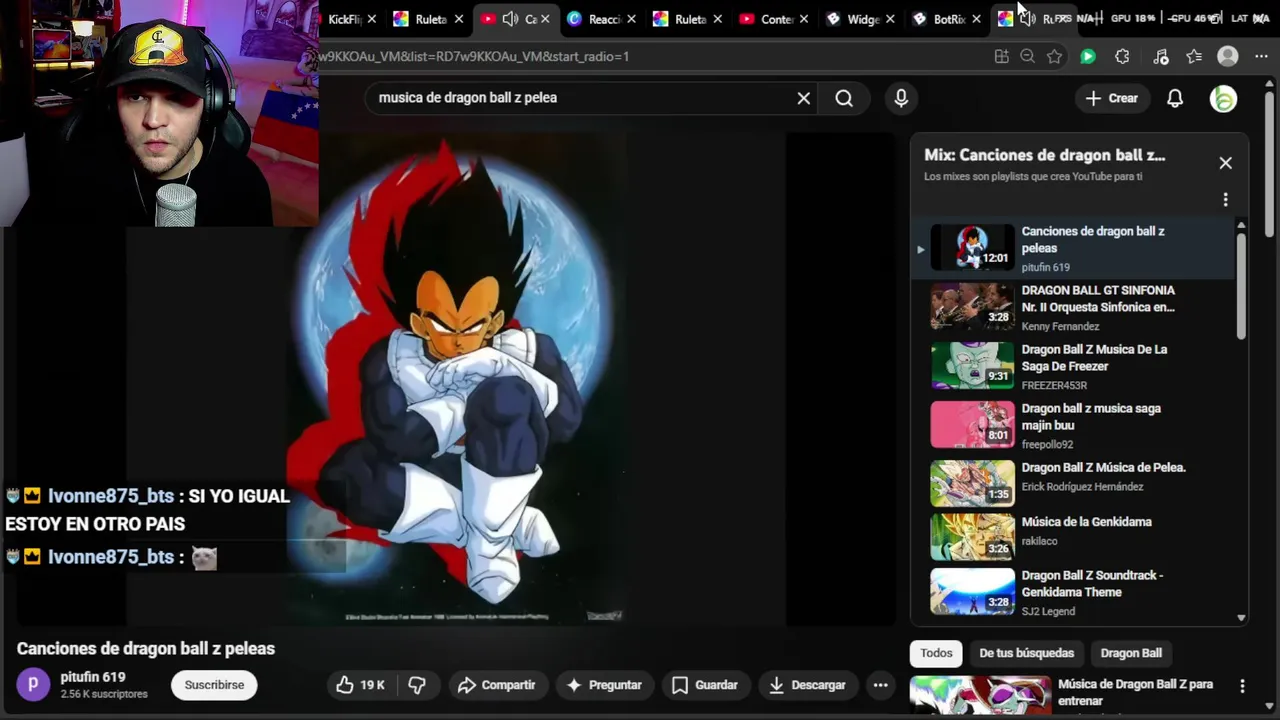Select the De tus búsquedas chip

[x=1026, y=653]
